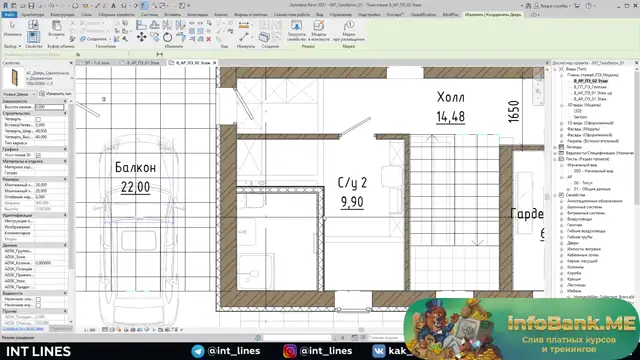
Task: Open the Справка по свойствам link
Action: 23,328
